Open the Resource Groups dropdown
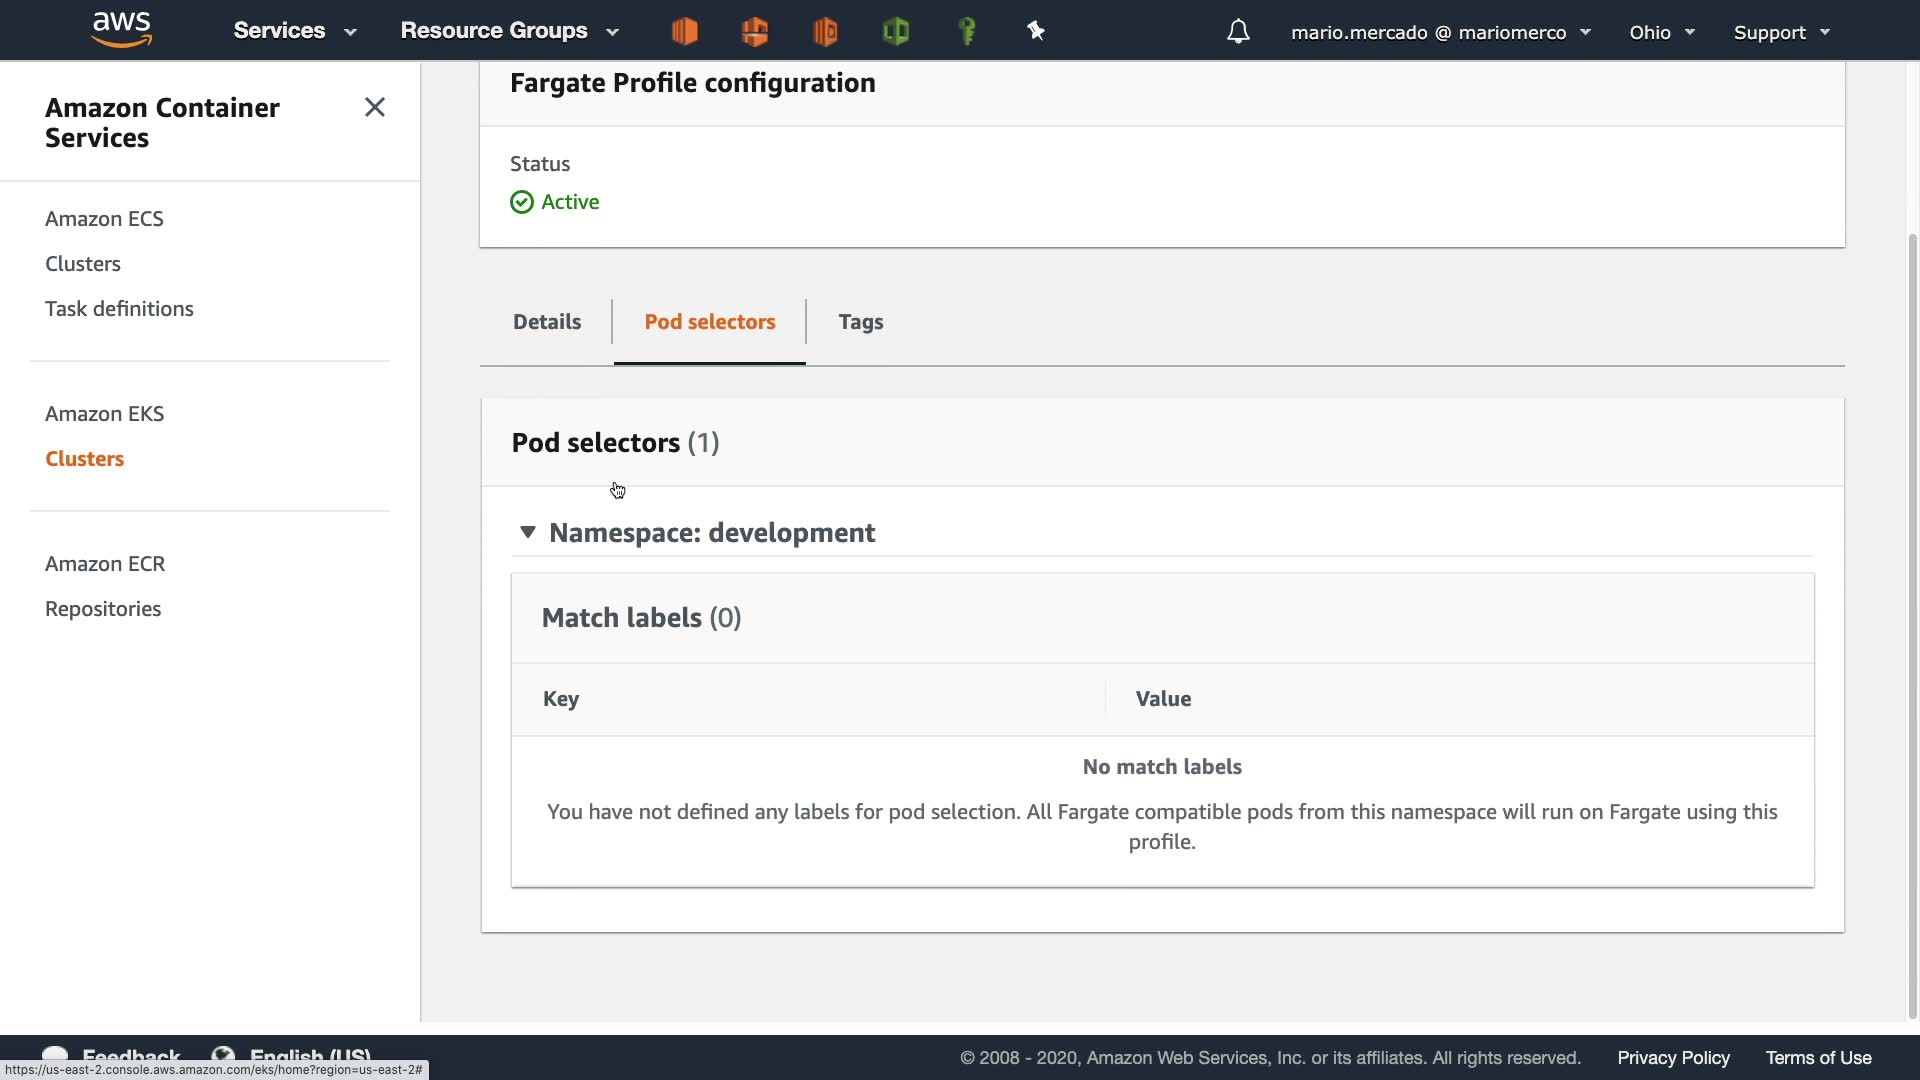The height and width of the screenshot is (1080, 1920). (x=509, y=31)
